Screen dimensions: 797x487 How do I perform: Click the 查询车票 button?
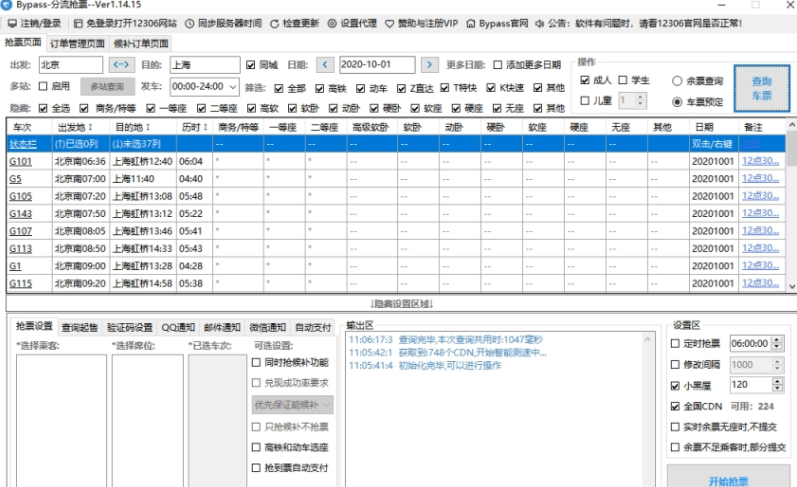pos(761,88)
